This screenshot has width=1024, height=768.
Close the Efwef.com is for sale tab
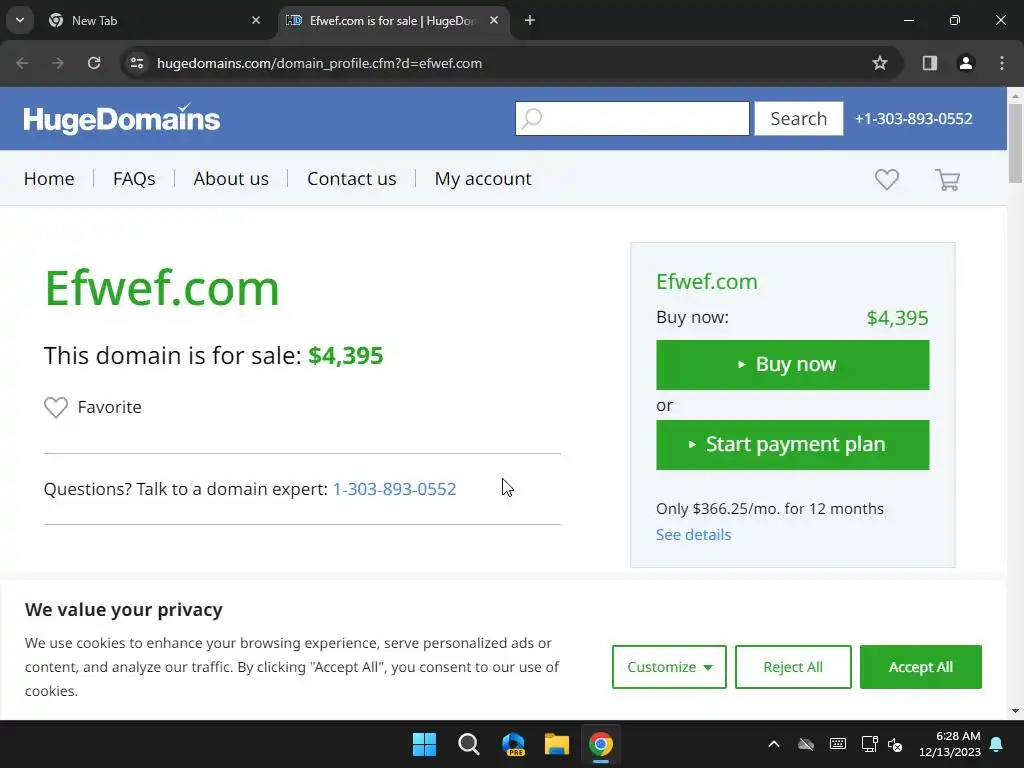coord(494,20)
